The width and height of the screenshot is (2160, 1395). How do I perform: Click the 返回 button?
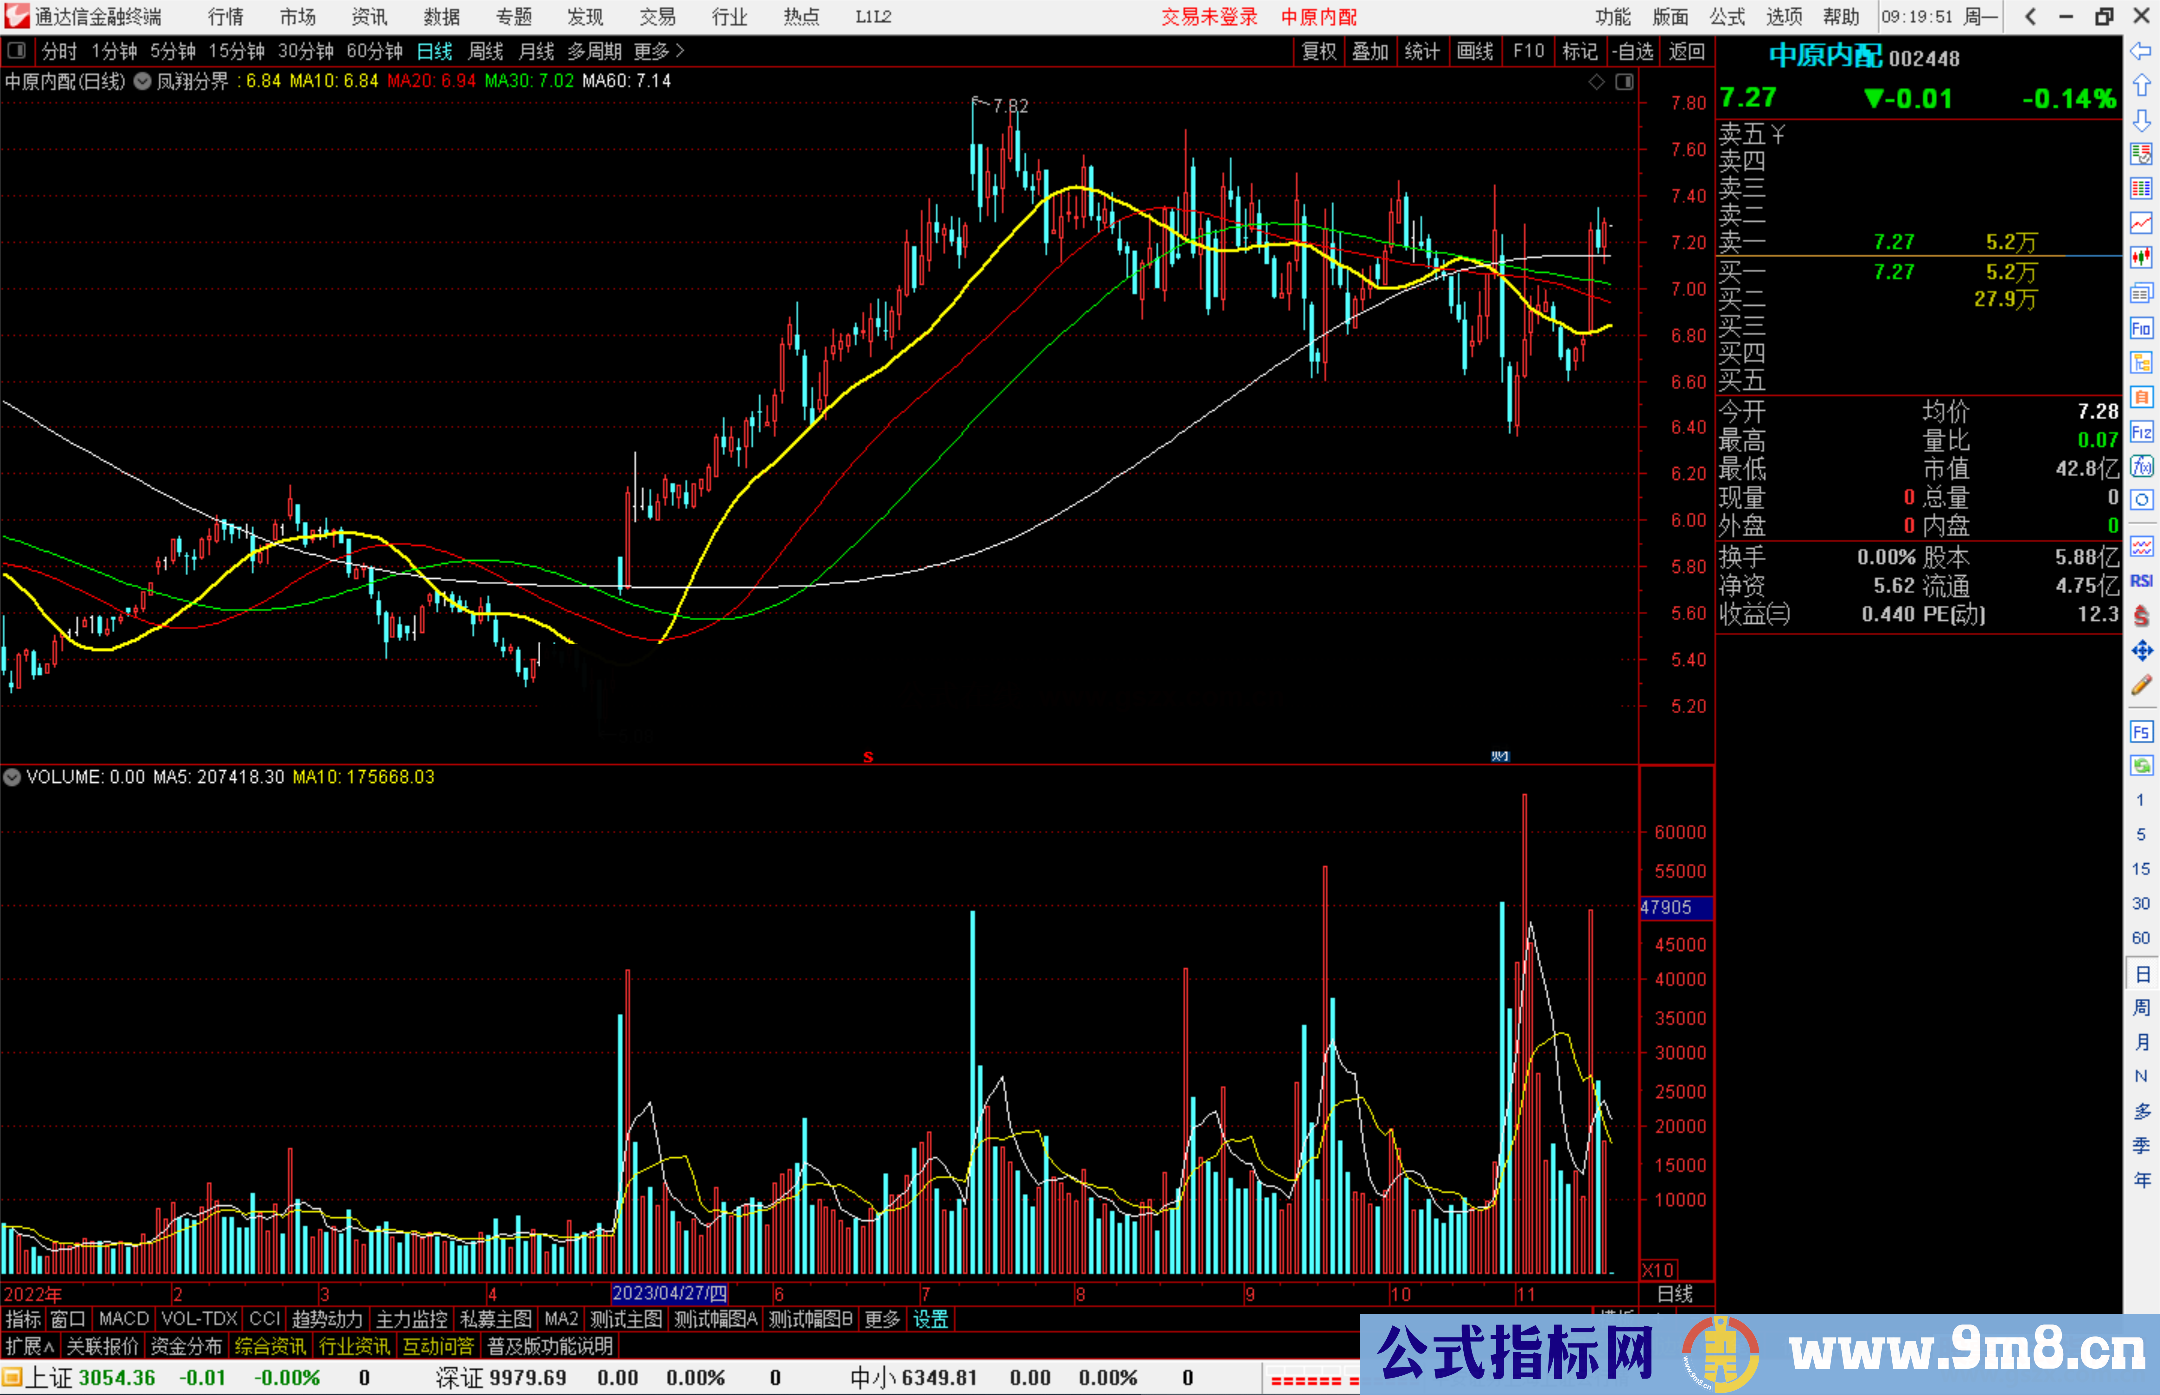coord(1687,51)
